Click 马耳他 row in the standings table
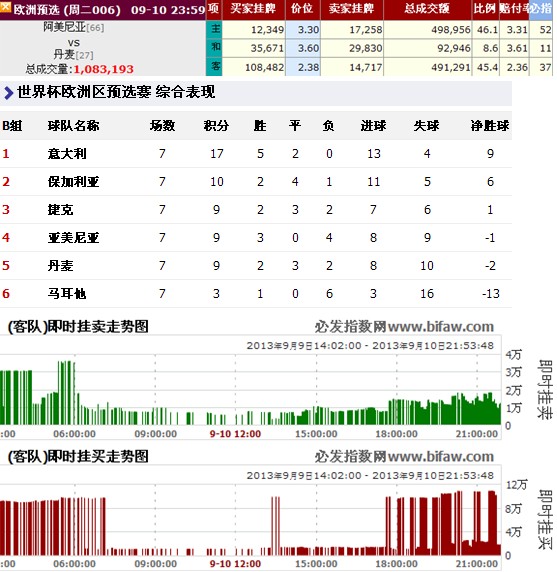Viewport: 557px width, 572px height. pyautogui.click(x=256, y=294)
